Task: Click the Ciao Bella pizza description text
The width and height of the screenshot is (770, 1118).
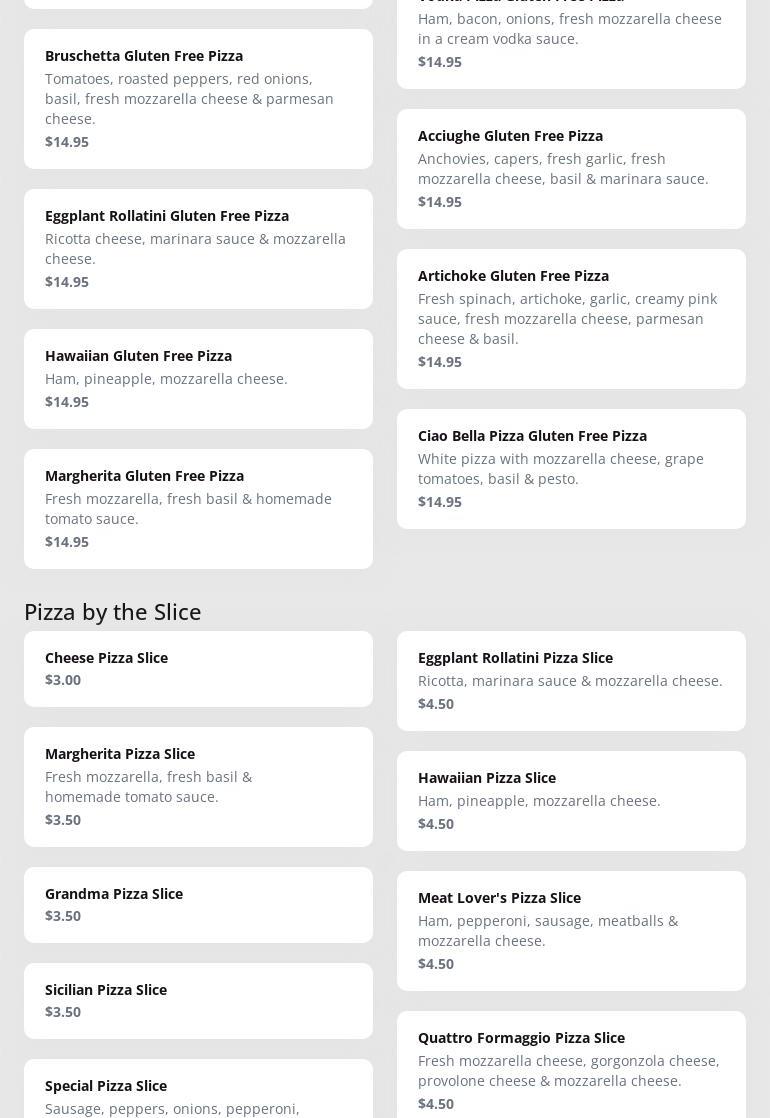Action: tap(560, 469)
